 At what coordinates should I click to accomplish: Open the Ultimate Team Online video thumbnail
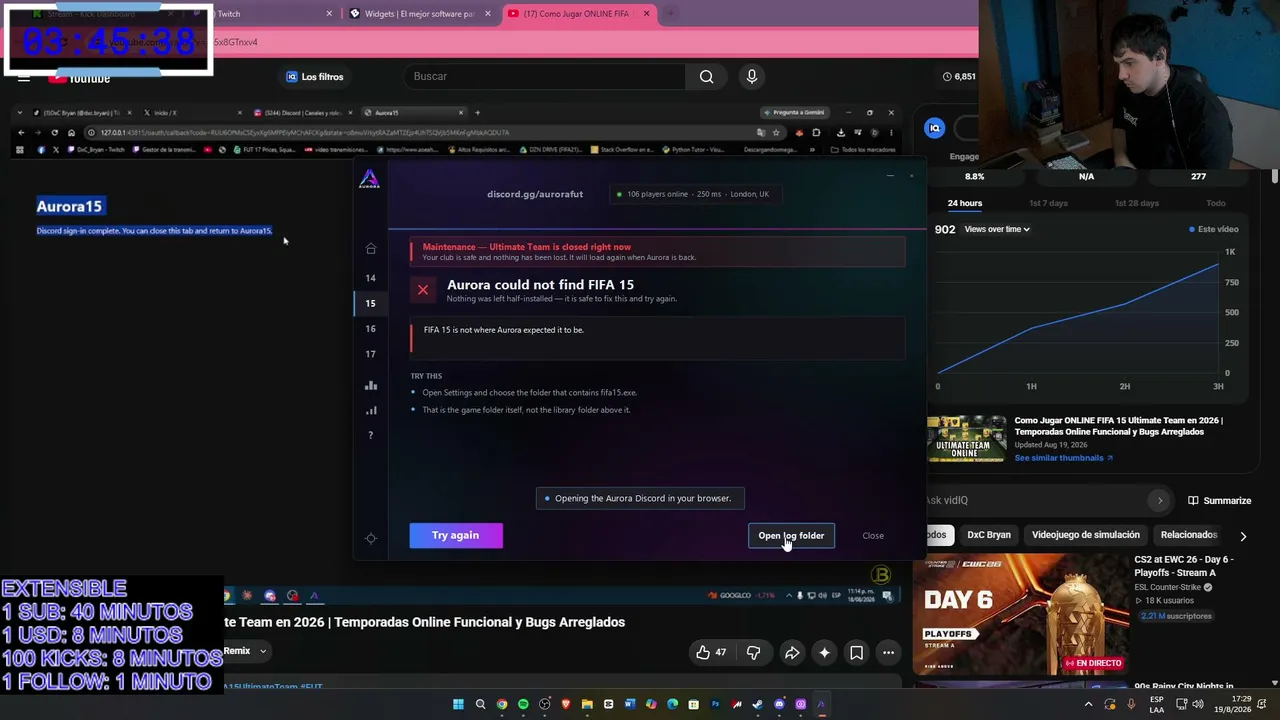967,438
